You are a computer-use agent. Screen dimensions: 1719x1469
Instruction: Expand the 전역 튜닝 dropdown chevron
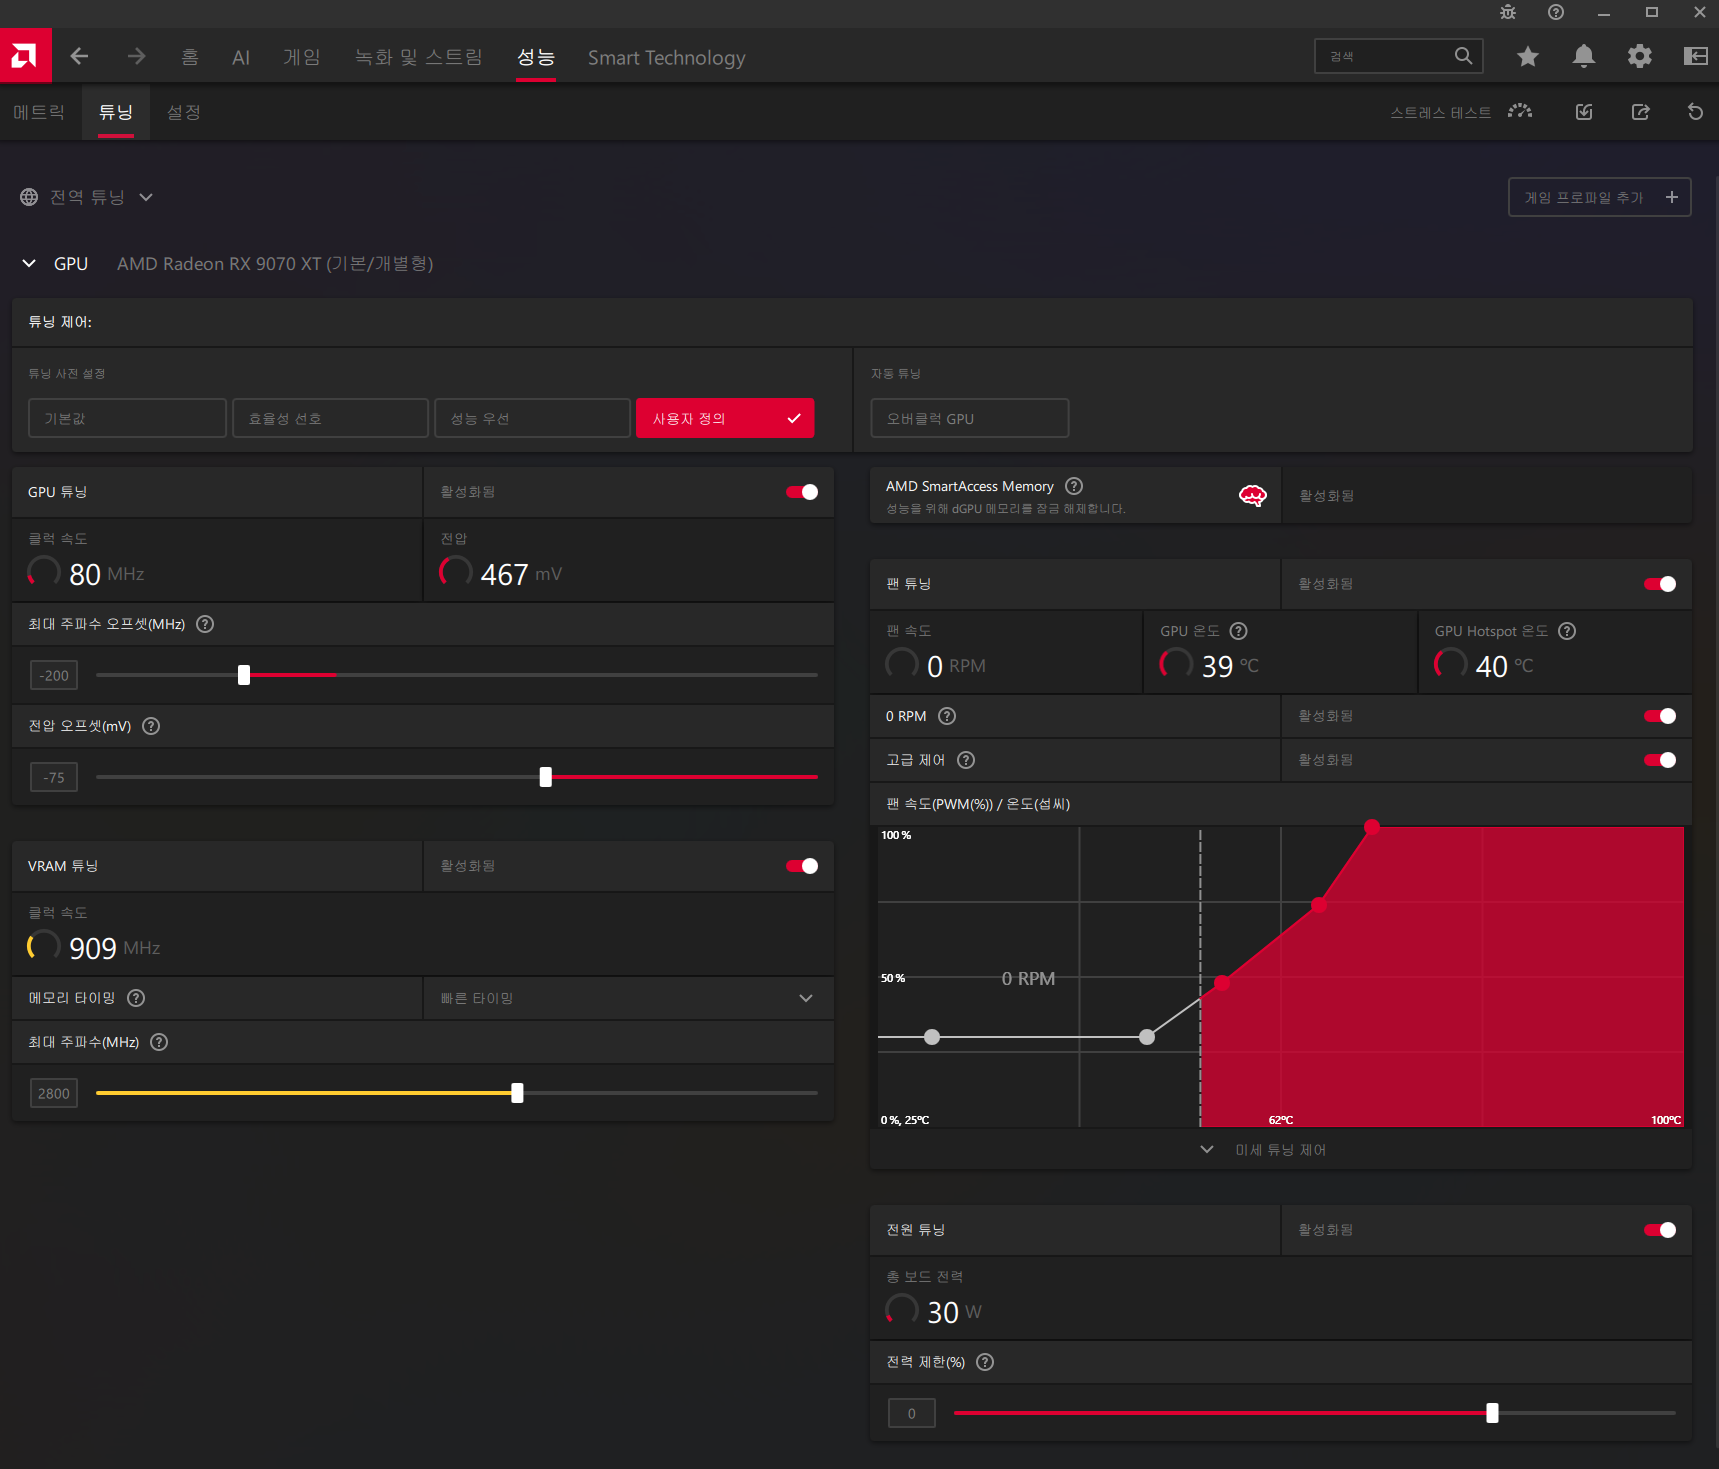[146, 197]
